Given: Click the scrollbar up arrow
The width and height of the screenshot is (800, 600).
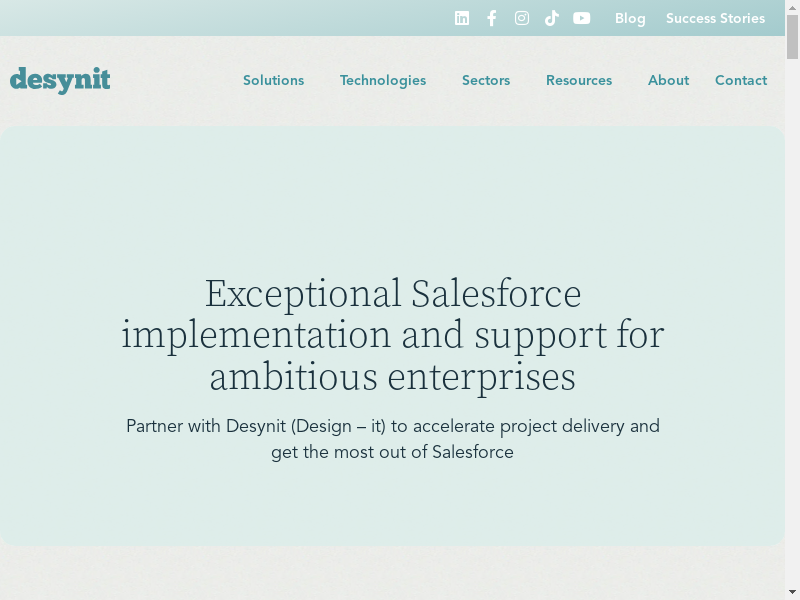Looking at the screenshot, I should [792, 7].
